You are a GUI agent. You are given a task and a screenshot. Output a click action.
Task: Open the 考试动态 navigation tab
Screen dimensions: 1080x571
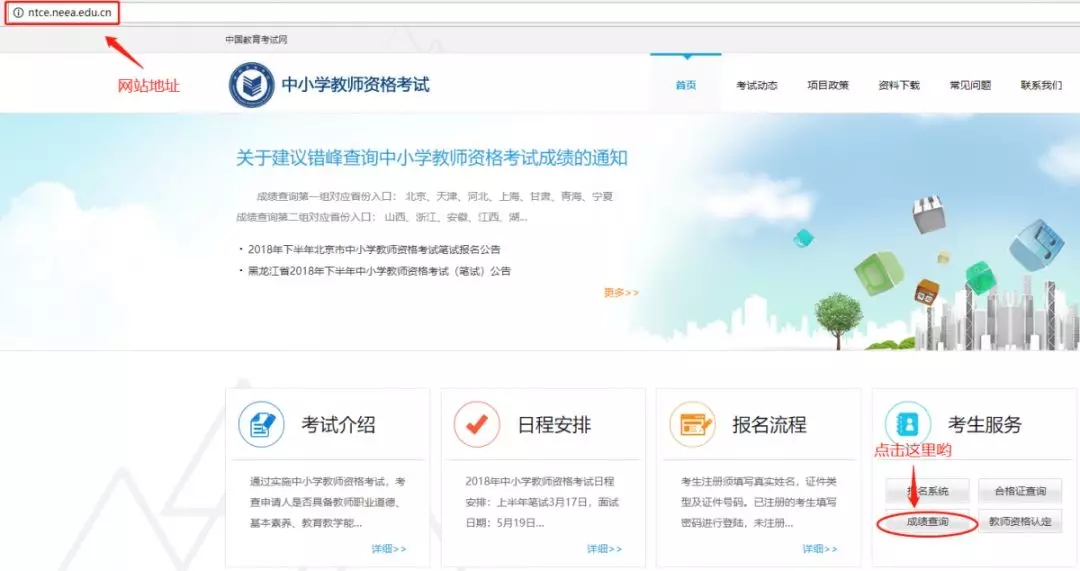click(756, 85)
